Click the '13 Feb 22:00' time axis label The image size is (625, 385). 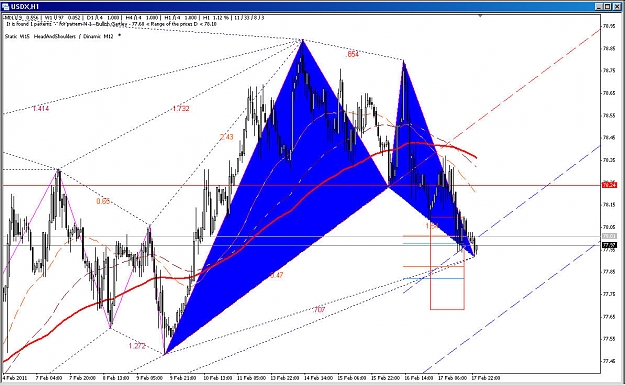[285, 378]
